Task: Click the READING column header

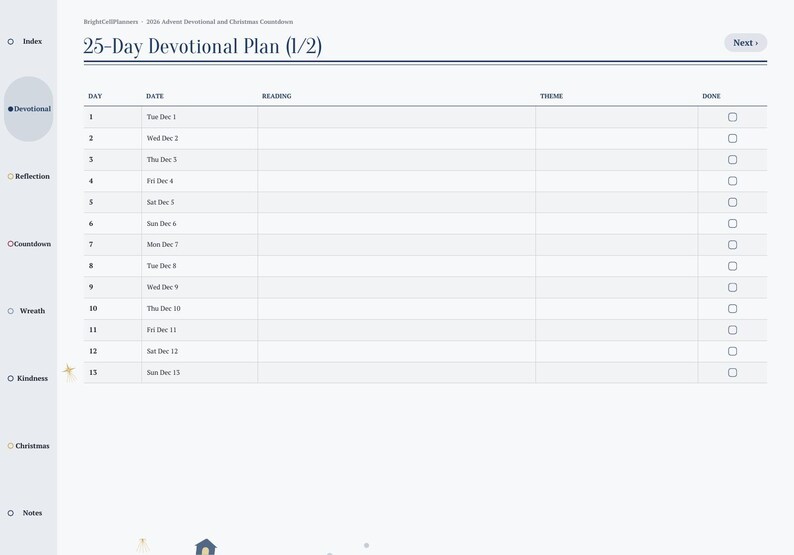Action: (276, 96)
